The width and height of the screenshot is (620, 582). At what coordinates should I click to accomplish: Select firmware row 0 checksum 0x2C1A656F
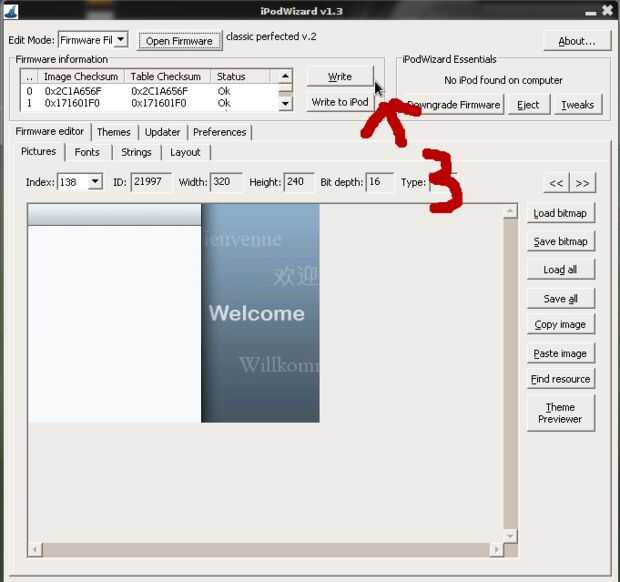click(149, 91)
